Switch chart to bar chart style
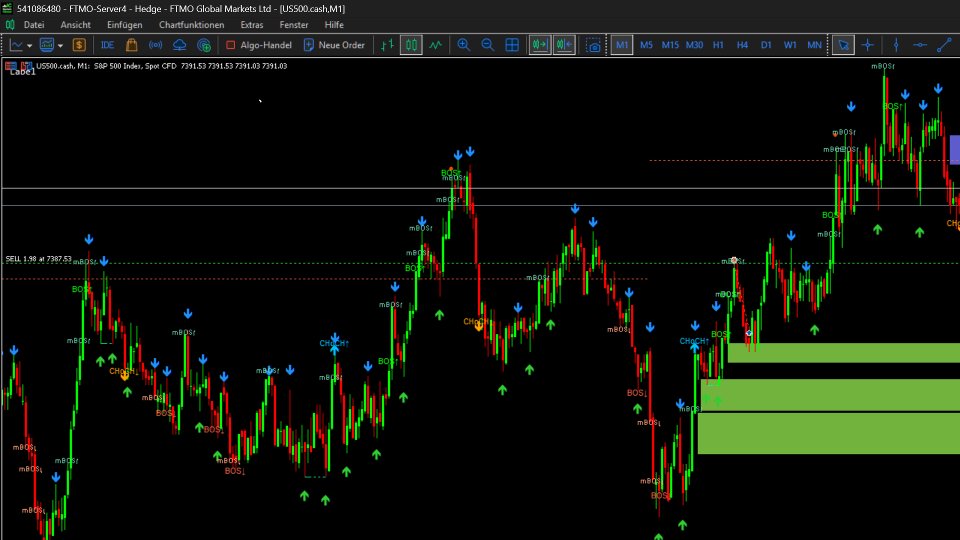 (387, 45)
